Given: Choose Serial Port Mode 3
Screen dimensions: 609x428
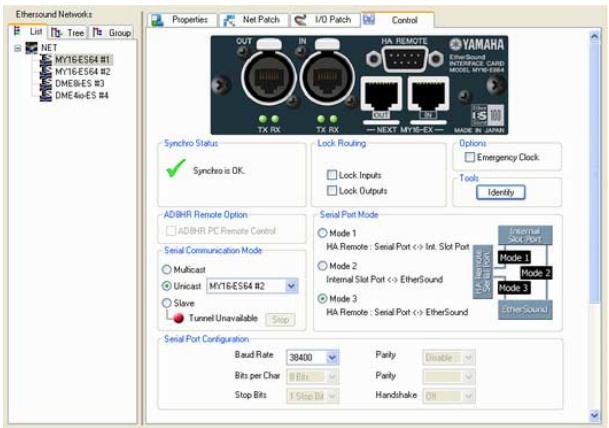Looking at the screenshot, I should click(322, 299).
